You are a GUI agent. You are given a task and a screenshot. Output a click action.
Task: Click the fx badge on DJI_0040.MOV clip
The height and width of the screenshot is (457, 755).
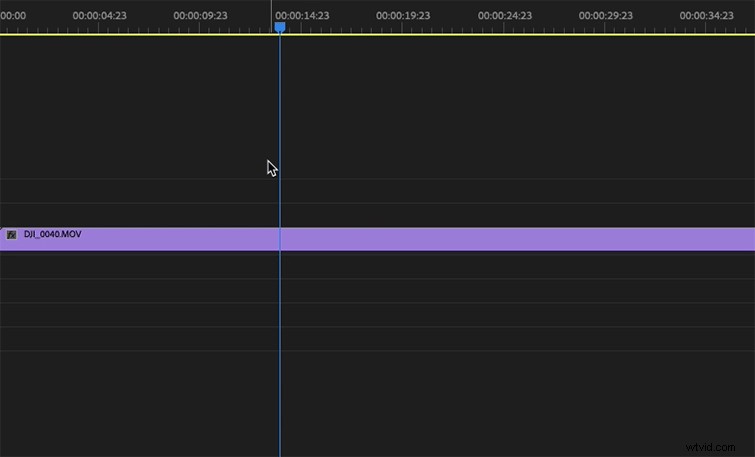click(12, 235)
